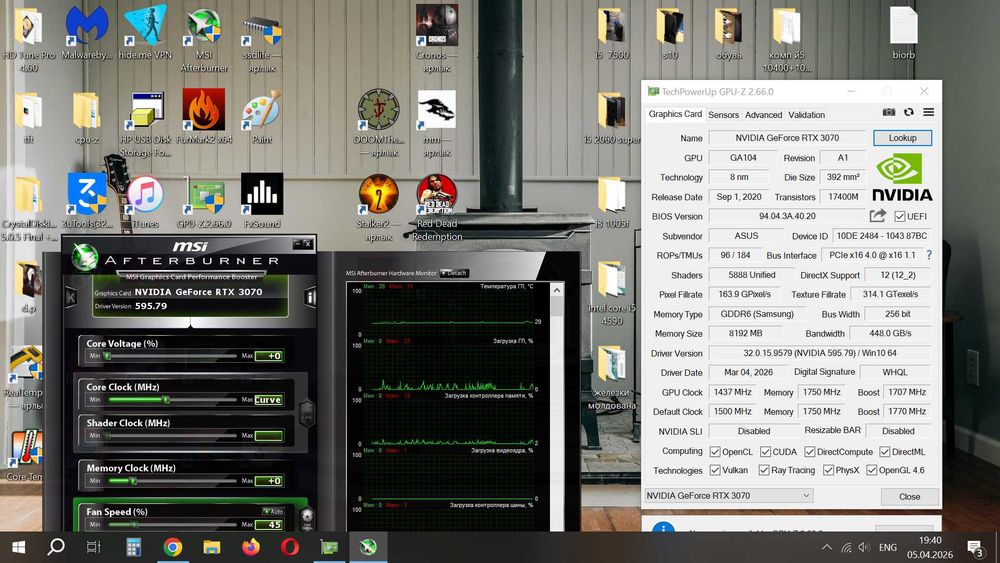Viewport: 1000px width, 563px height.
Task: Select the Stalker2 shortcut icon
Action: pos(379,207)
